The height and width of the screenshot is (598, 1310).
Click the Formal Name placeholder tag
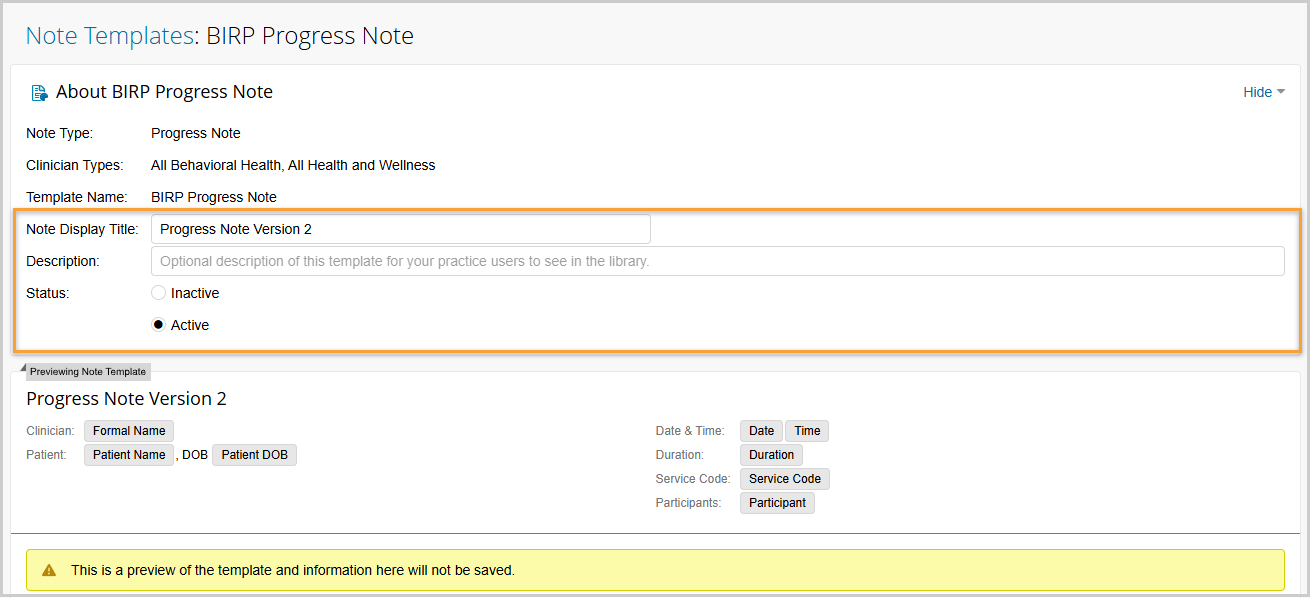coord(129,431)
